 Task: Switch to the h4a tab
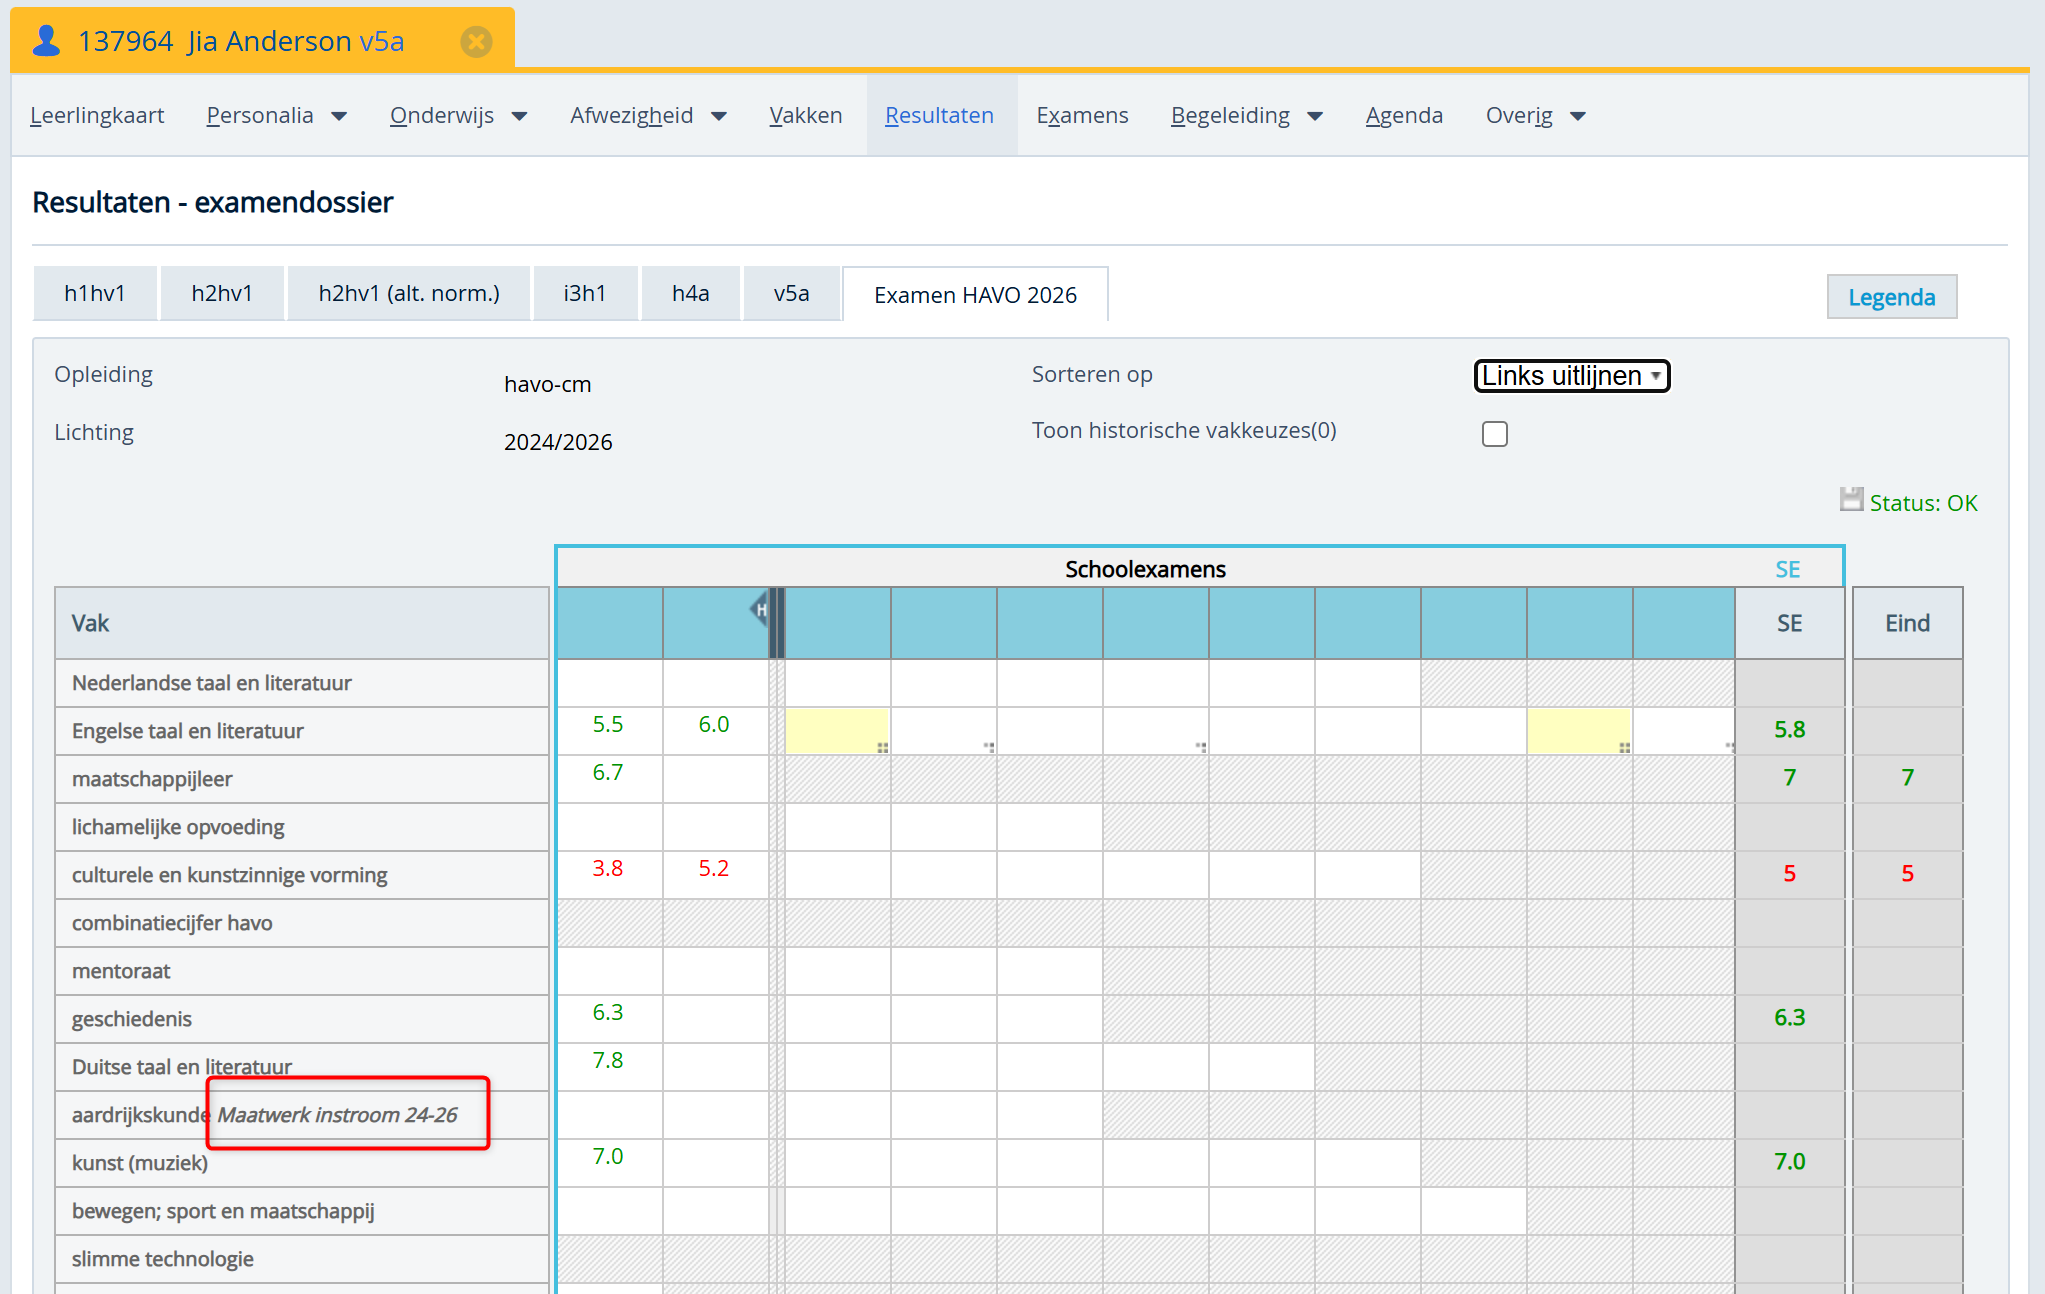690,294
